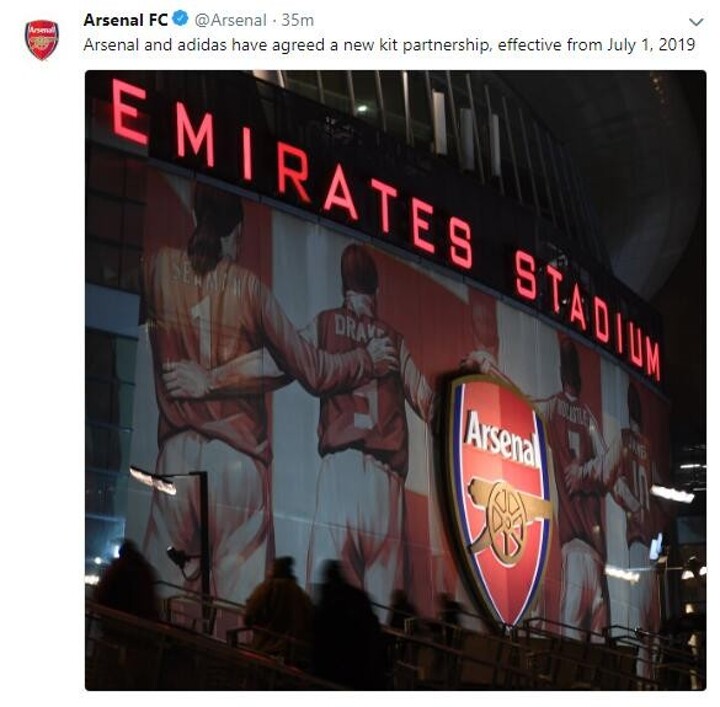Click the first word 'Arsenal' in tweet text
720x707 pixels.
(x=111, y=44)
